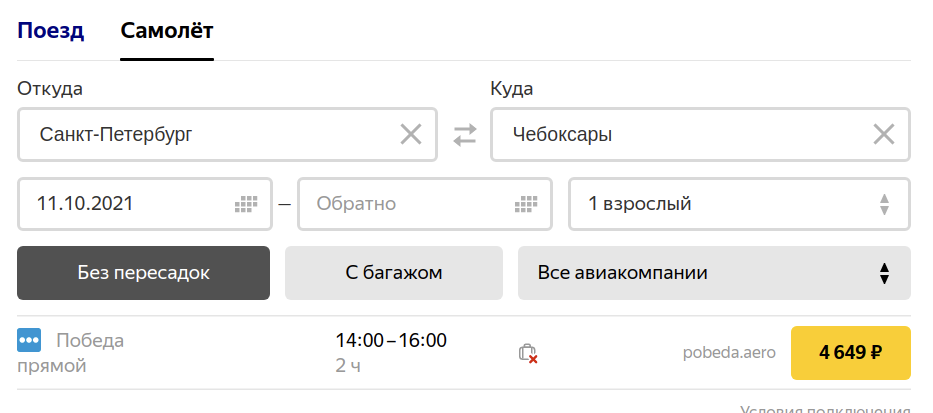The width and height of the screenshot is (933, 413).
Task: Expand the Все авиакомпании dropdown
Action: 714,273
